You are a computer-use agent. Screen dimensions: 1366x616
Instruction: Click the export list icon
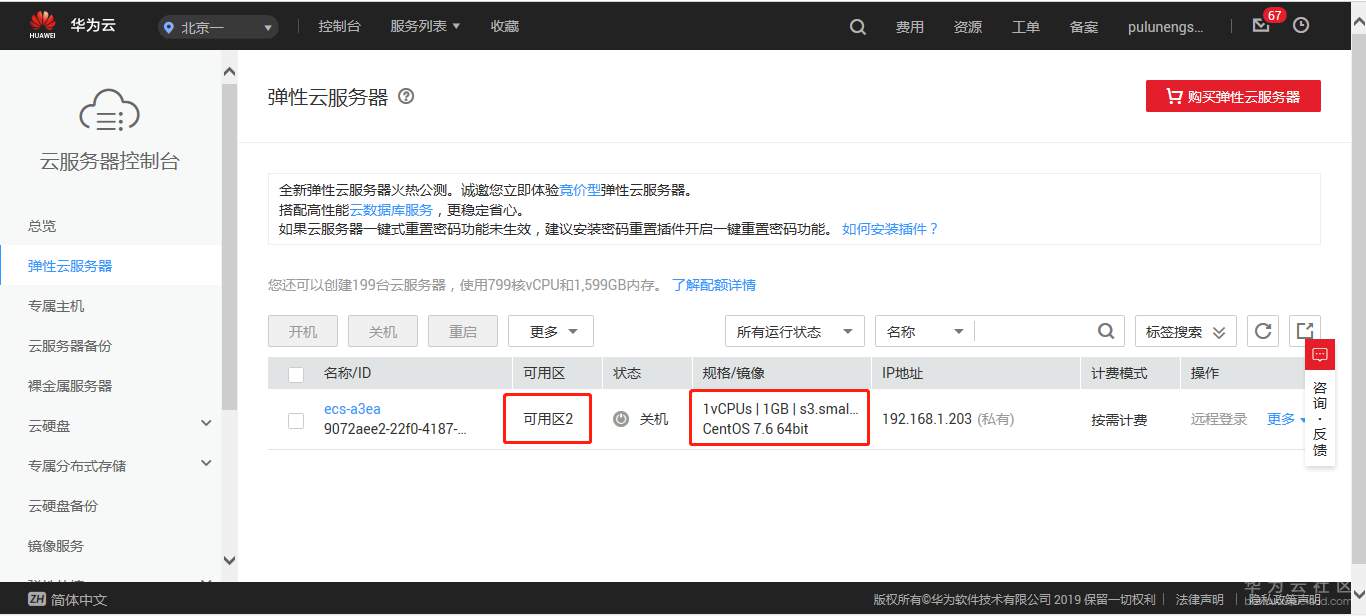pyautogui.click(x=1304, y=331)
